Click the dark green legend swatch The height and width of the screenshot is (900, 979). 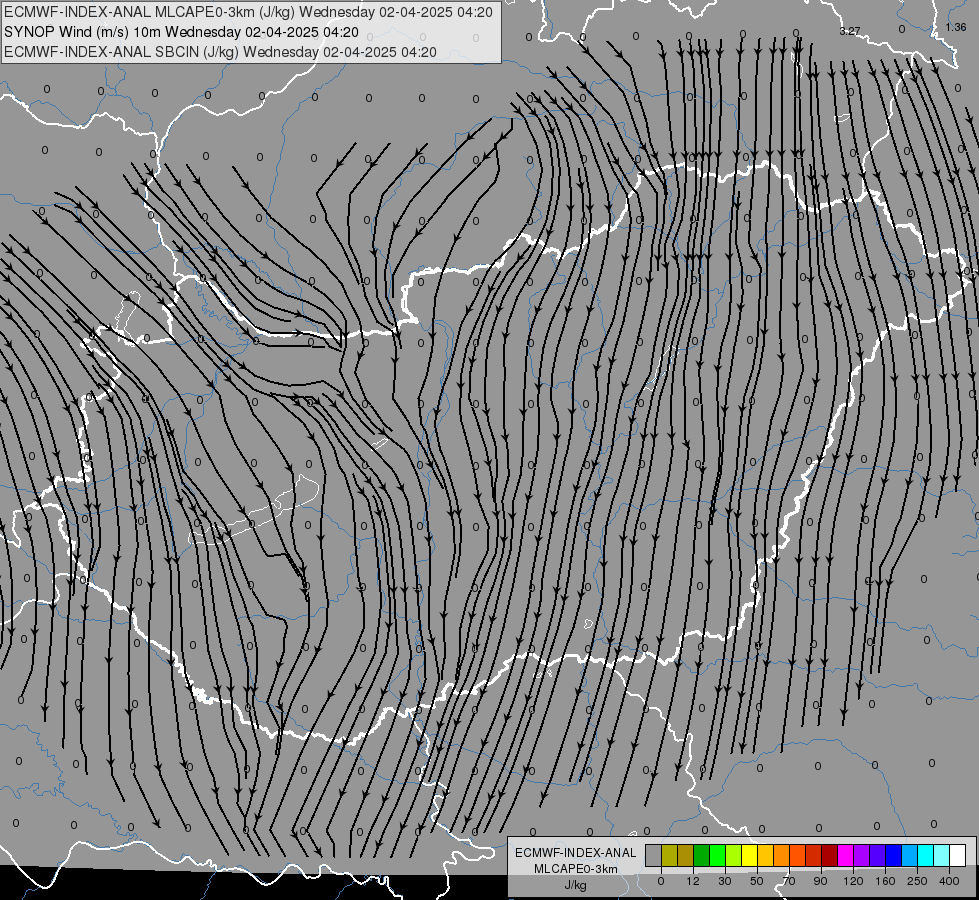pos(701,855)
